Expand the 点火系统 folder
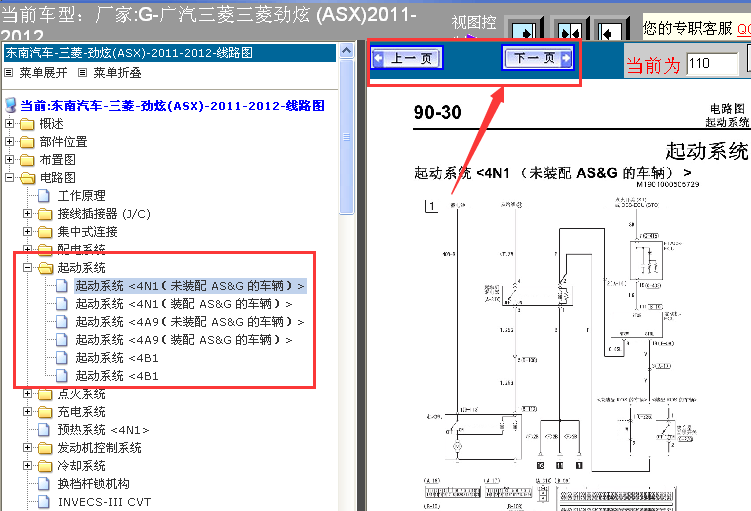This screenshot has height=511, width=751. 27,394
